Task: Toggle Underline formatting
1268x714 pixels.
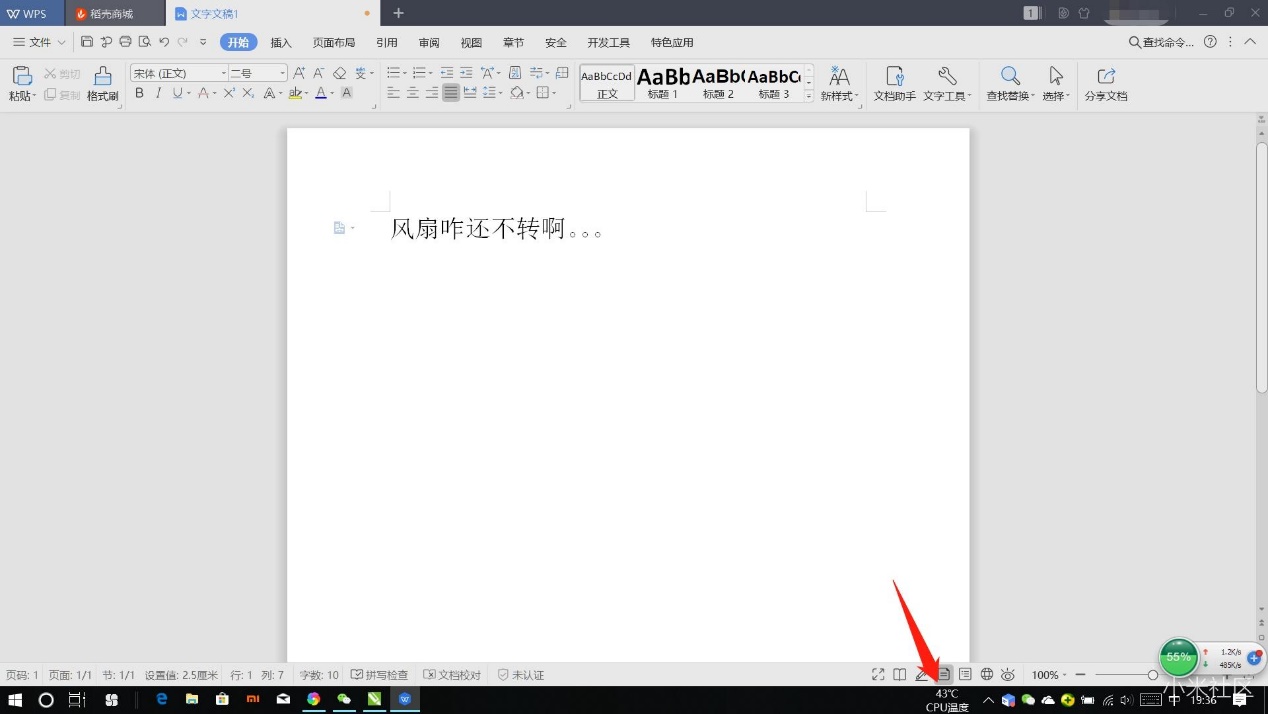Action: coord(177,93)
